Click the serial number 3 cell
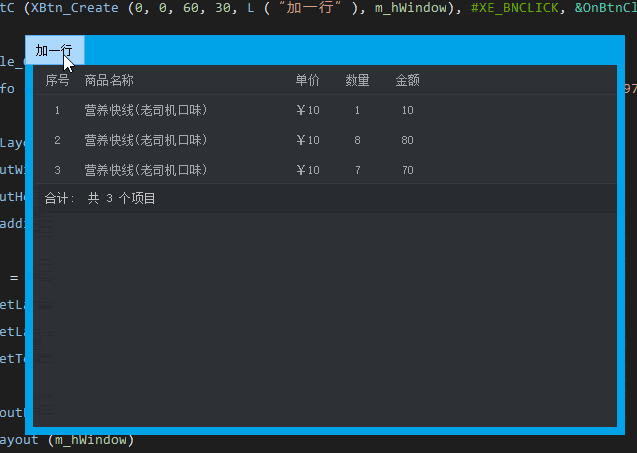The height and width of the screenshot is (453, 637). click(x=57, y=170)
